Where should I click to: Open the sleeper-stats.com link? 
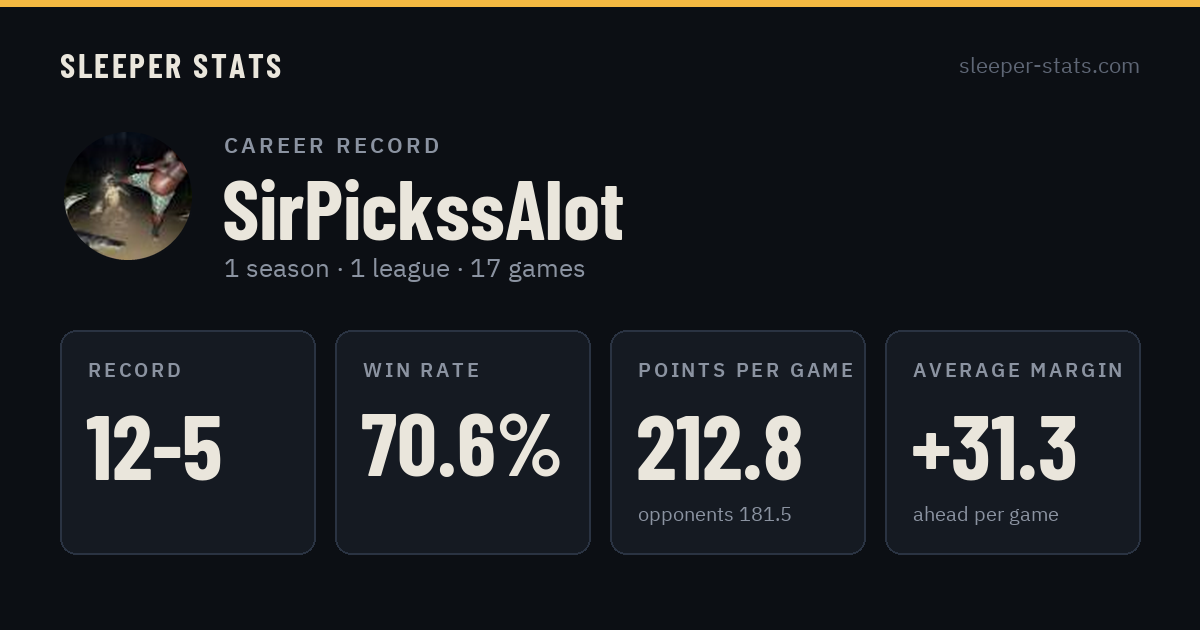tap(1049, 66)
